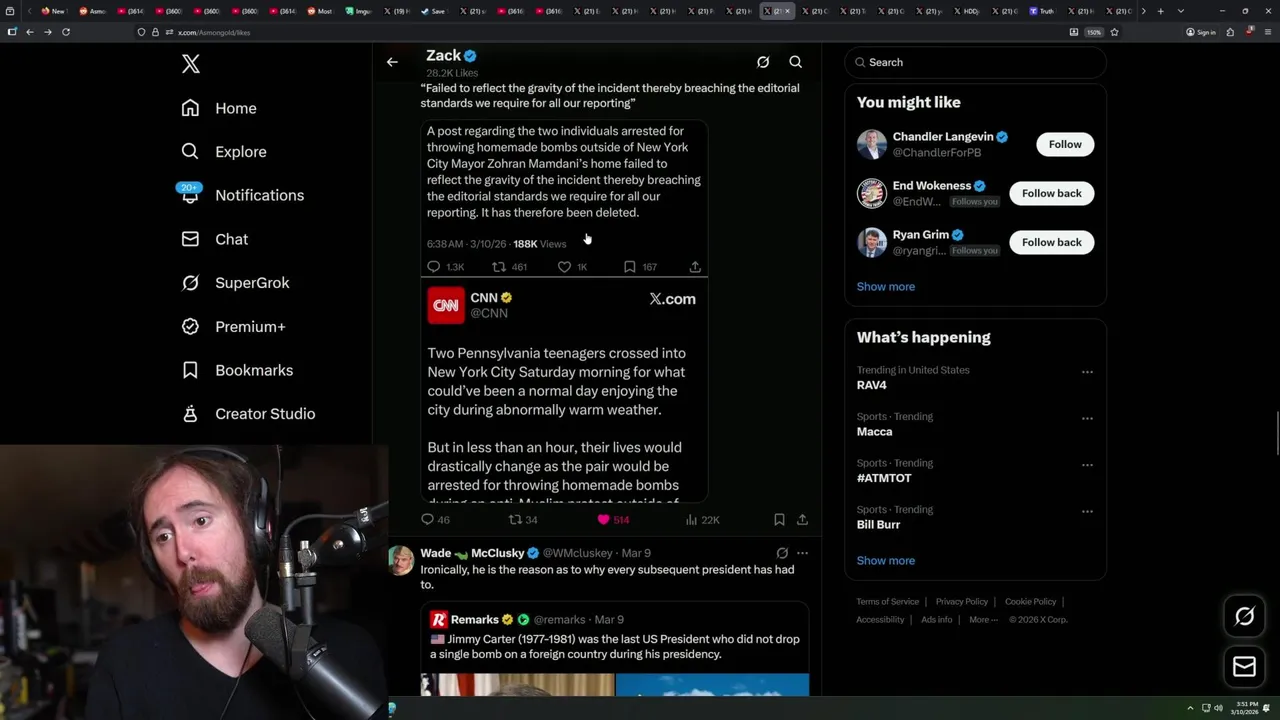Share the CNN quote post
Viewport: 1280px width, 720px height.
[802, 519]
